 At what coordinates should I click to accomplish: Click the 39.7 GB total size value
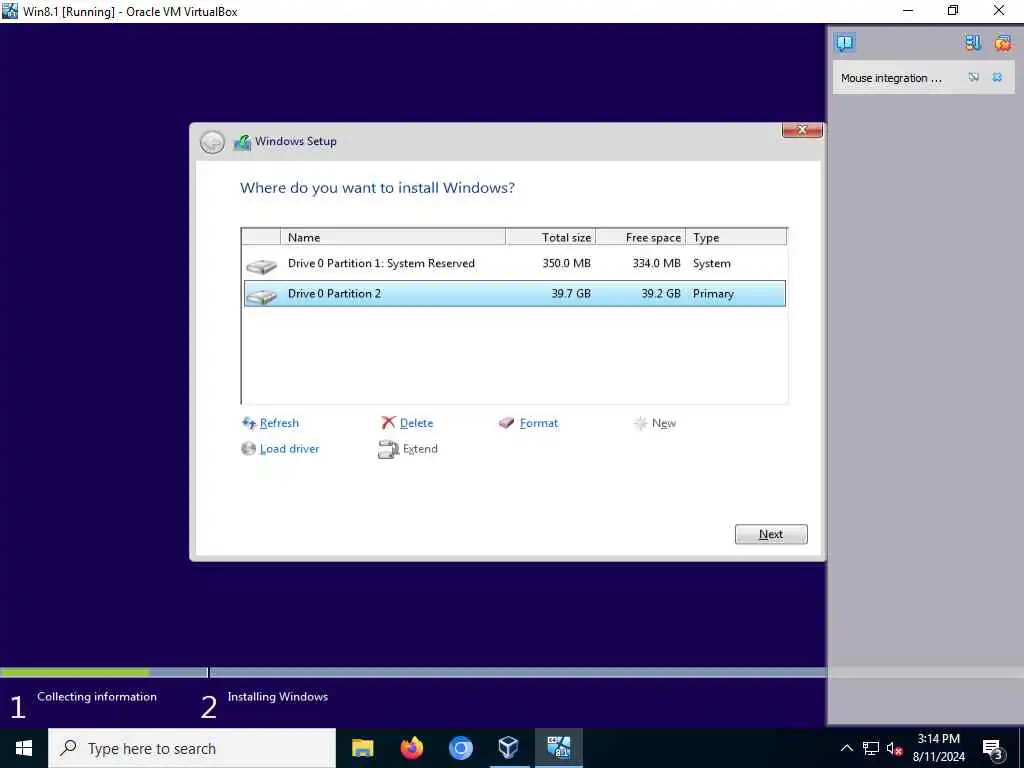[x=571, y=294]
